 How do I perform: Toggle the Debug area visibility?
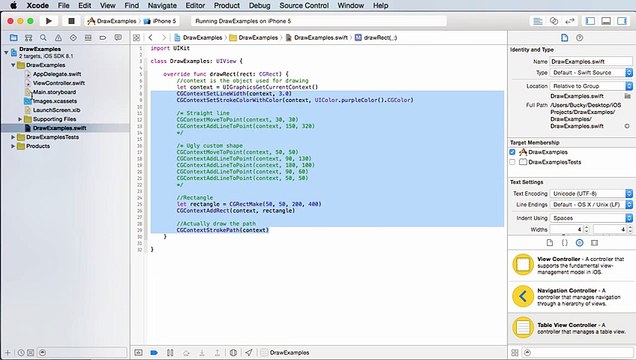[x=606, y=21]
